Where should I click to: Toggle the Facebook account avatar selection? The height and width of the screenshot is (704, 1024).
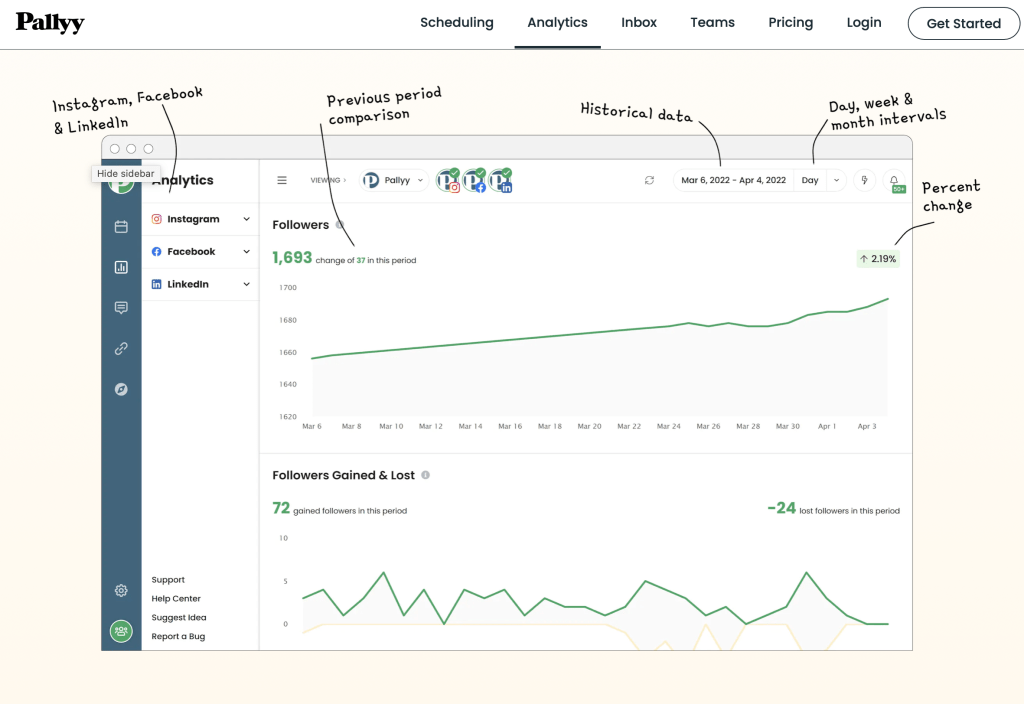coord(475,181)
